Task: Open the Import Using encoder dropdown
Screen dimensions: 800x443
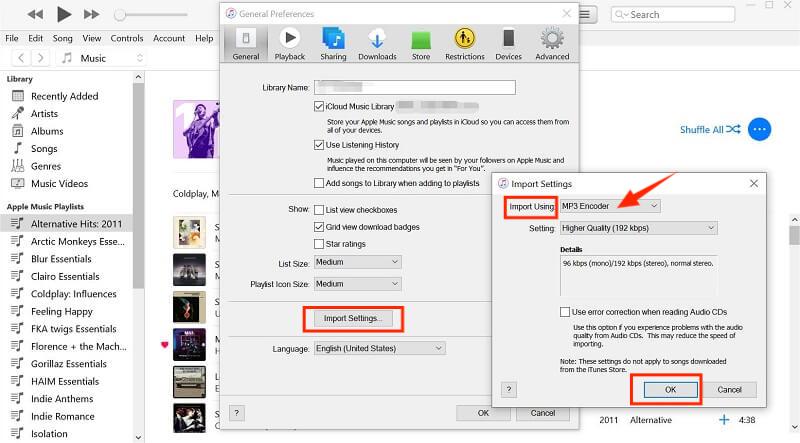Action: coord(610,206)
